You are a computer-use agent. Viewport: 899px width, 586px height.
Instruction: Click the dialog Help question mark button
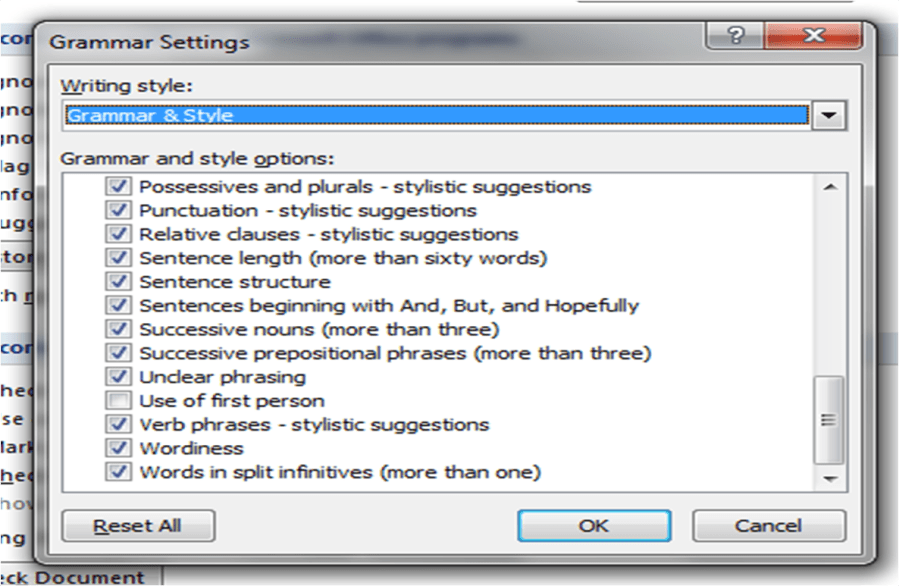pos(738,37)
